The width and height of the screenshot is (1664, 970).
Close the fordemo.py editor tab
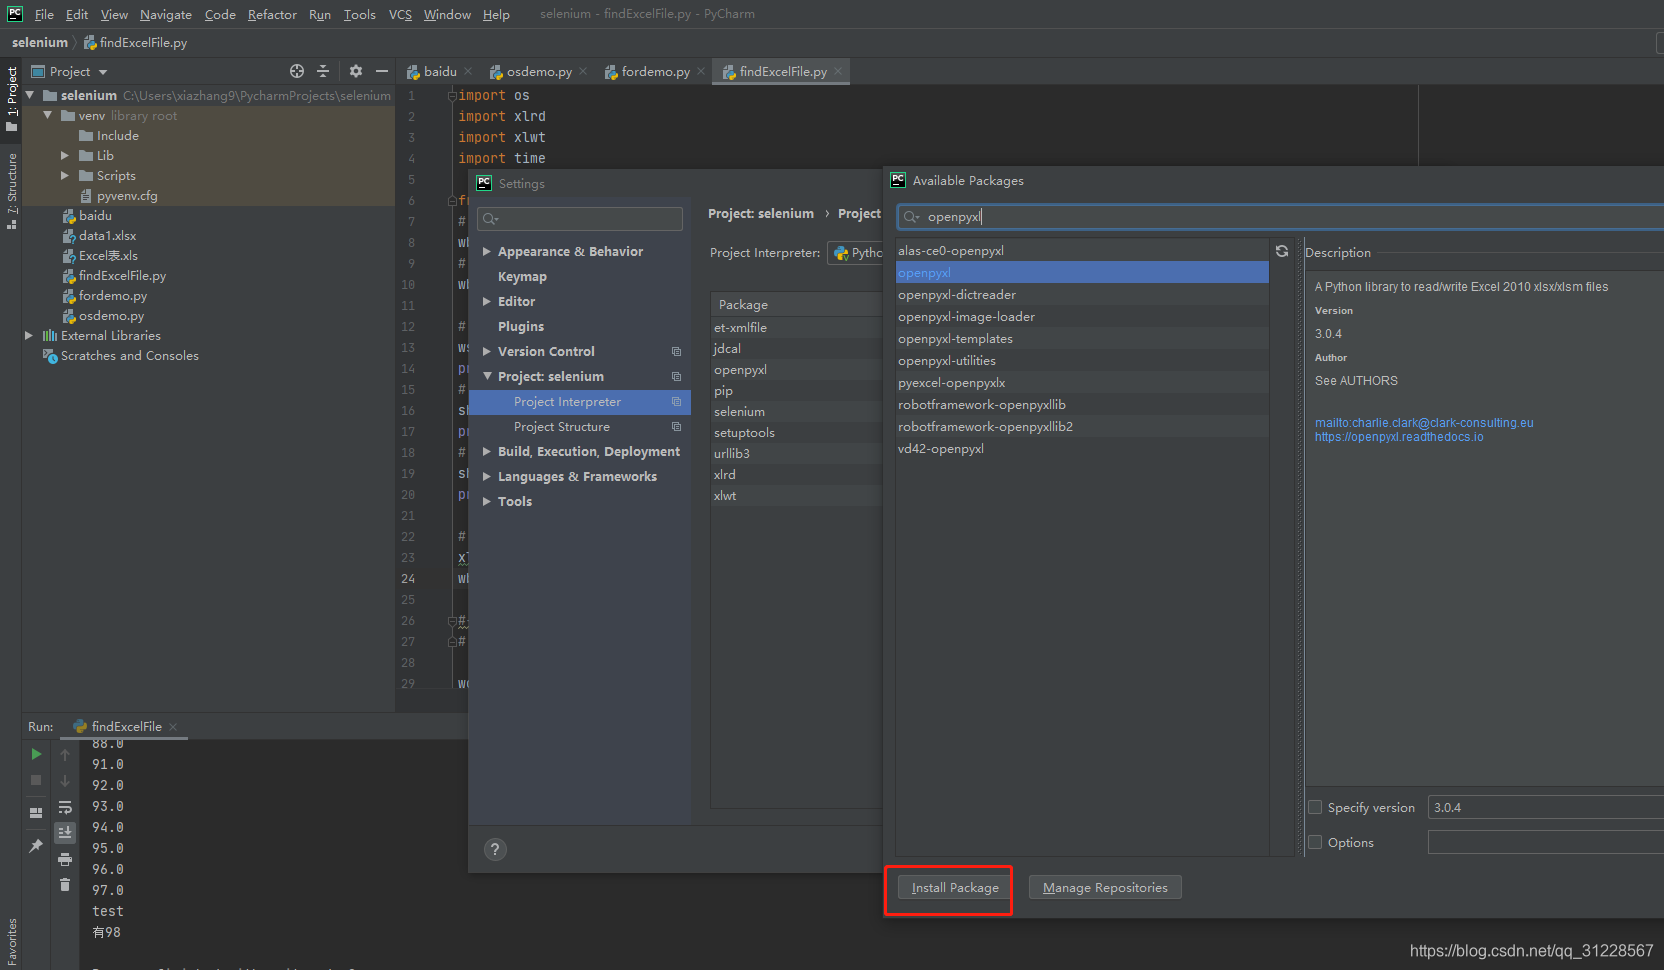(701, 71)
